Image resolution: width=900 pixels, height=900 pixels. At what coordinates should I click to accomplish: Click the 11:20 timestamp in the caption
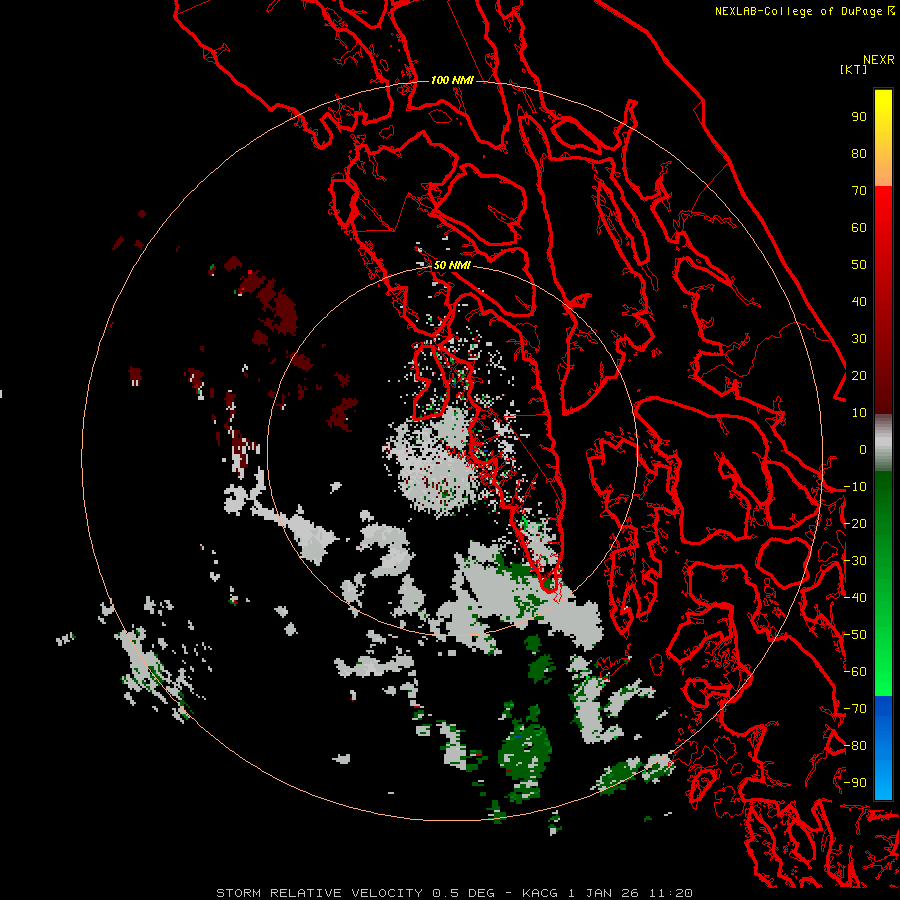coord(671,893)
